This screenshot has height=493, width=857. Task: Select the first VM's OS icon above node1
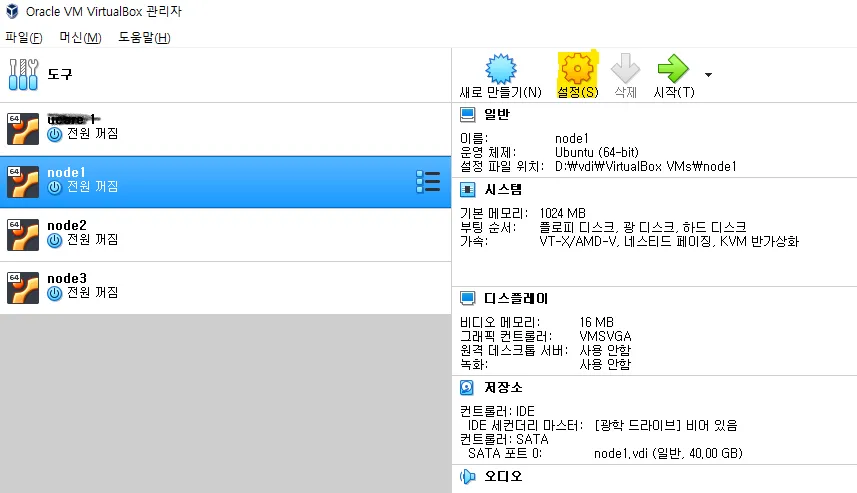[23, 129]
